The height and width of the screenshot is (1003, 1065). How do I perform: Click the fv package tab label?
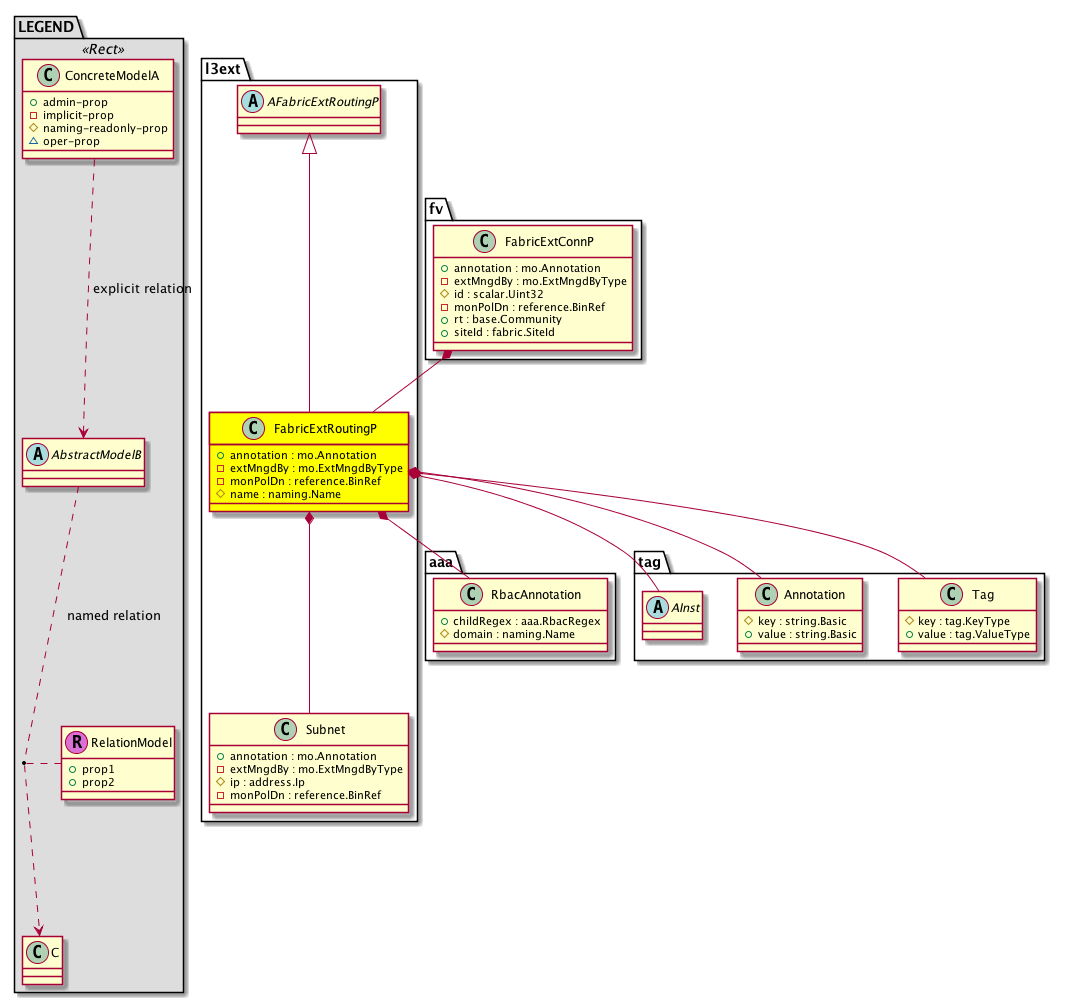(436, 210)
